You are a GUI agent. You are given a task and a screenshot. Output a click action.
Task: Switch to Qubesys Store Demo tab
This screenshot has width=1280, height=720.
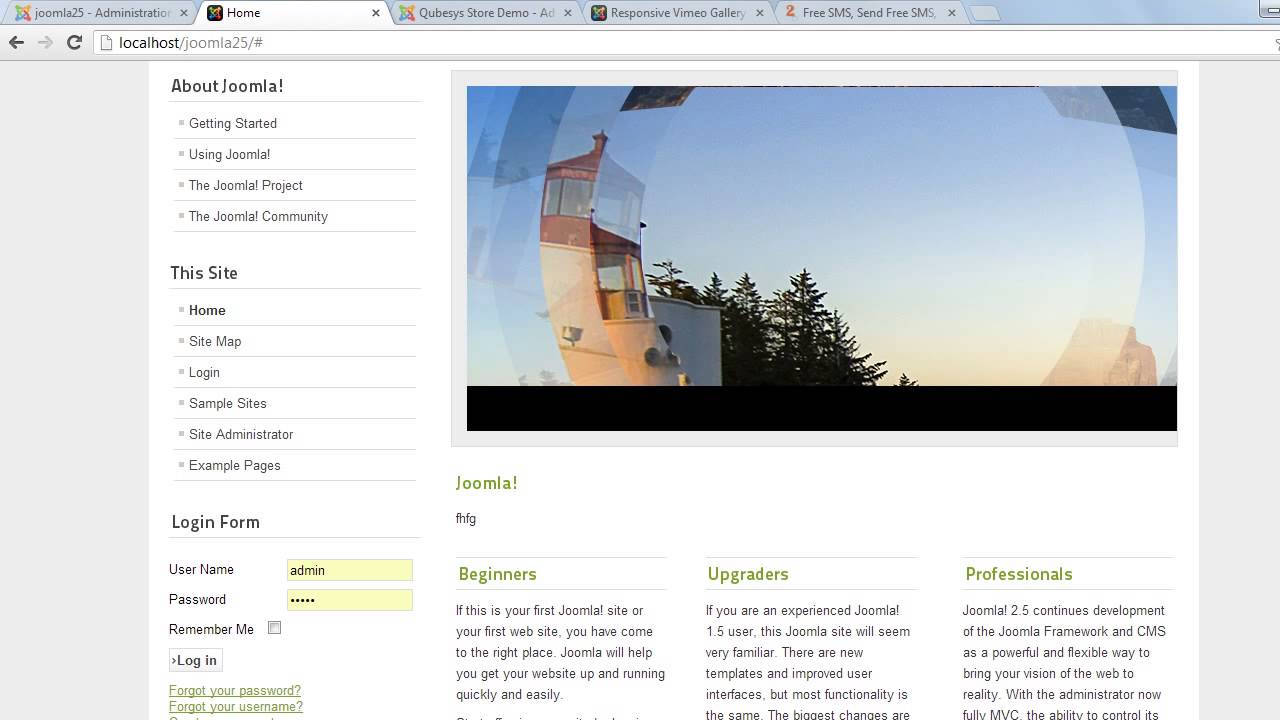(x=487, y=13)
